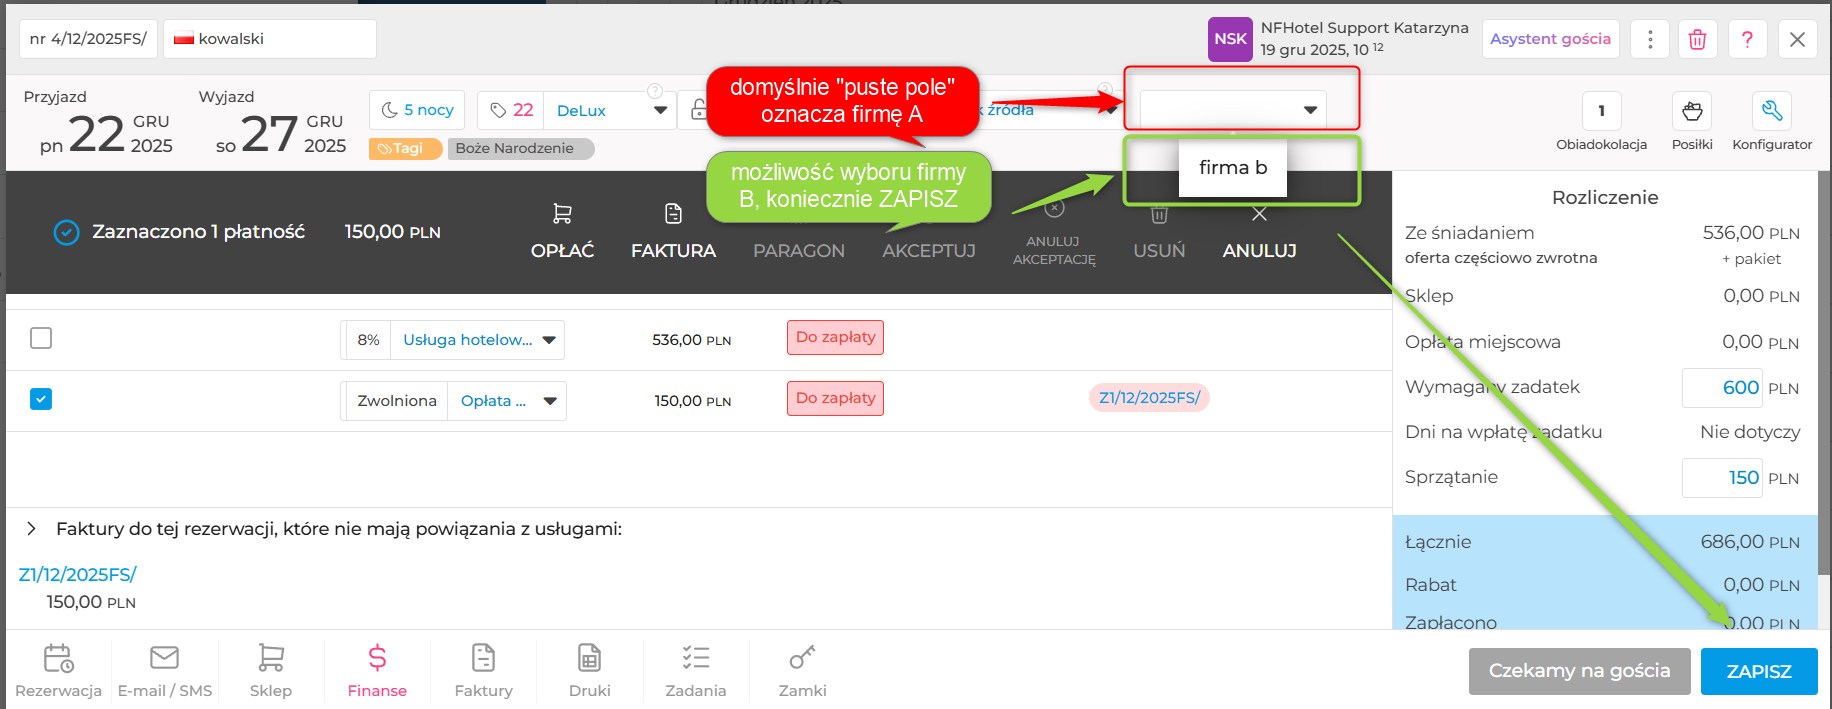Viewport: 1832px width, 709px height.
Task: Cancel the selection with ANULUJ X
Action: pyautogui.click(x=1259, y=232)
